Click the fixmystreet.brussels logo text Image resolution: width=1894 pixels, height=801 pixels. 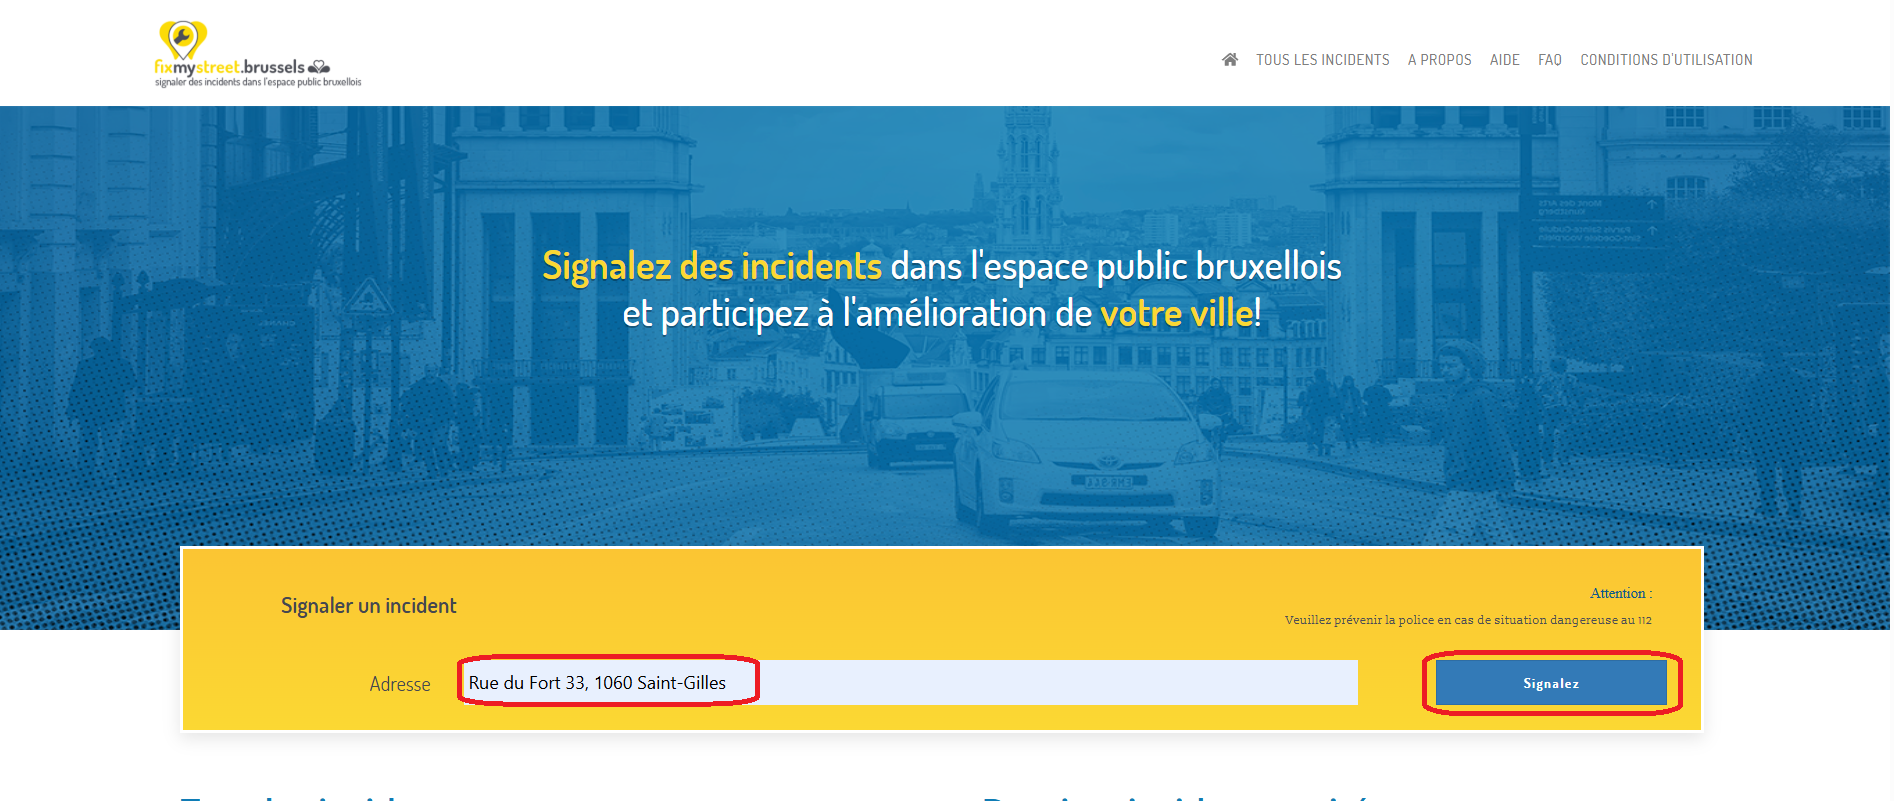229,67
